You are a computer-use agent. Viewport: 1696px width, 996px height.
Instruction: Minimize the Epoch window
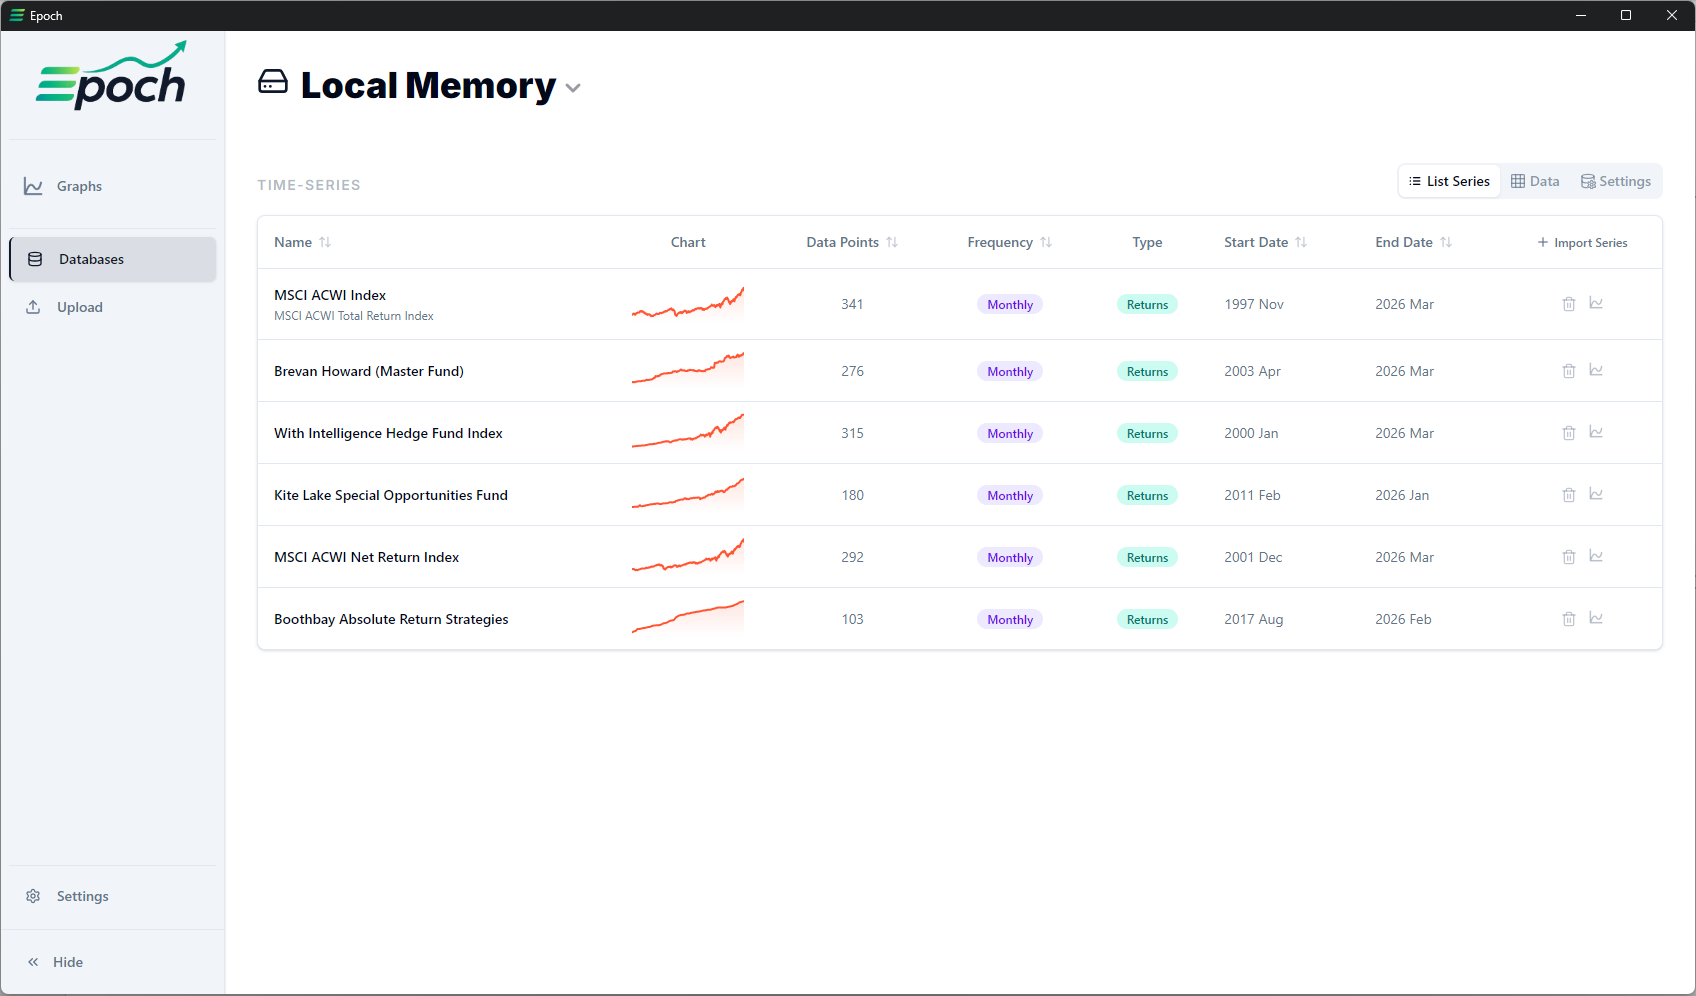tap(1581, 15)
